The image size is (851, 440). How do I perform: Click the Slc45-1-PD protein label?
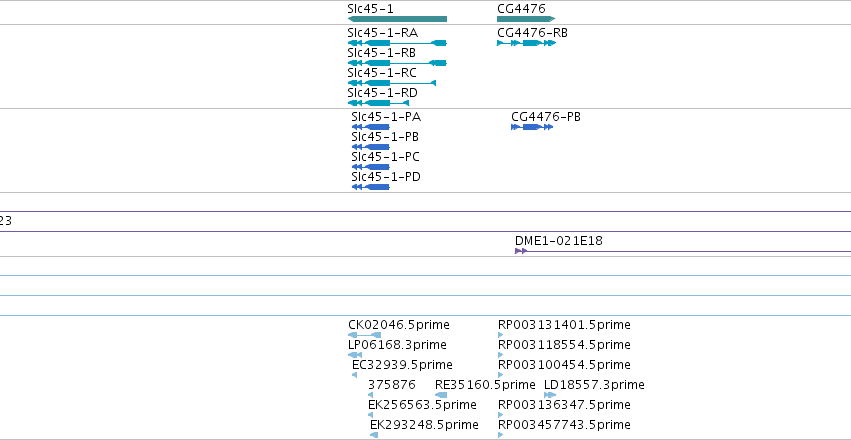point(386,177)
